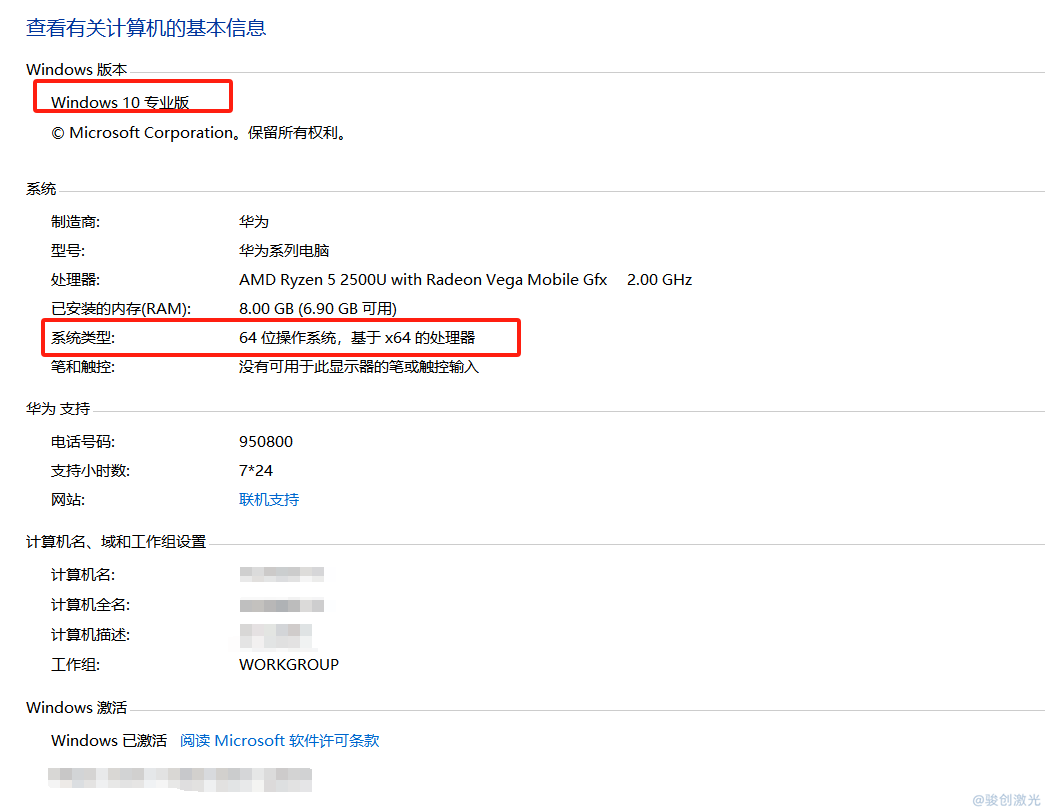1045x807 pixels.
Task: Click the 支持小时数 label
Action: pos(90,470)
